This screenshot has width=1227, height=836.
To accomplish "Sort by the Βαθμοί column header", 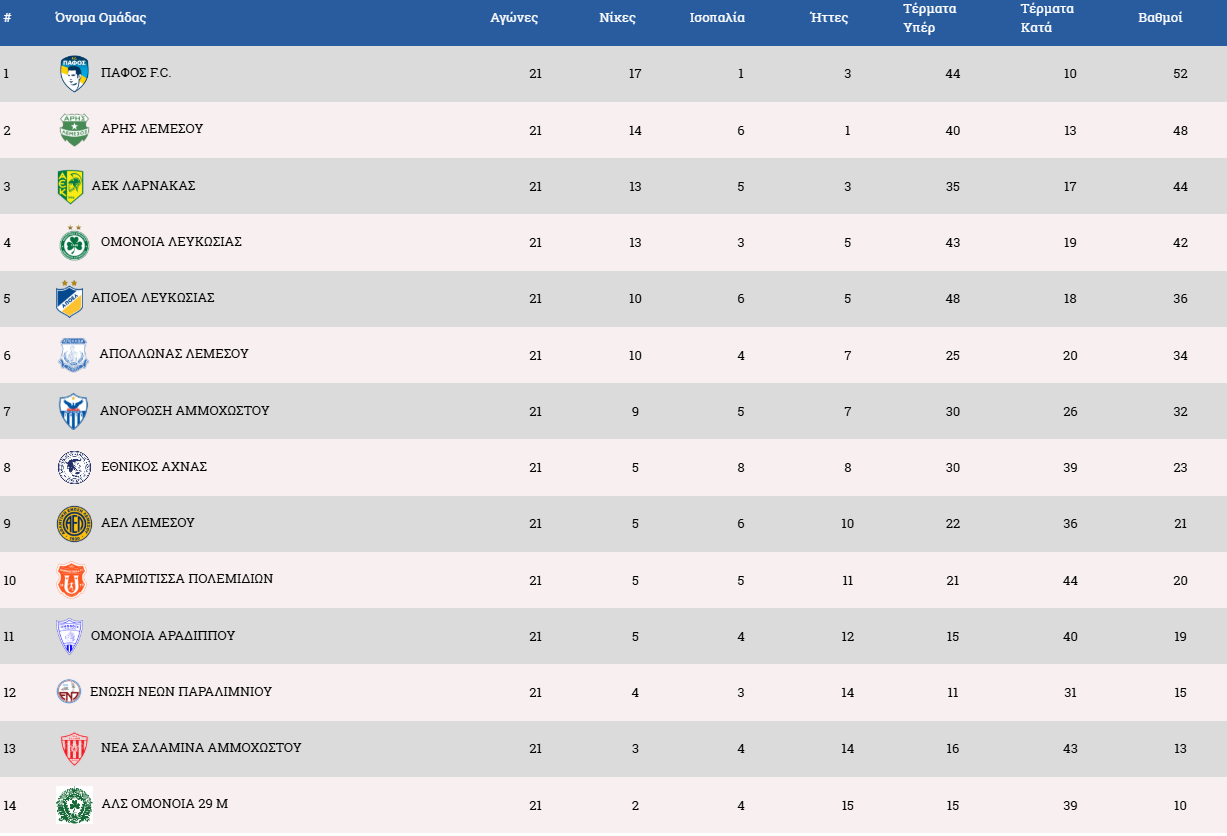I will (x=1160, y=18).
